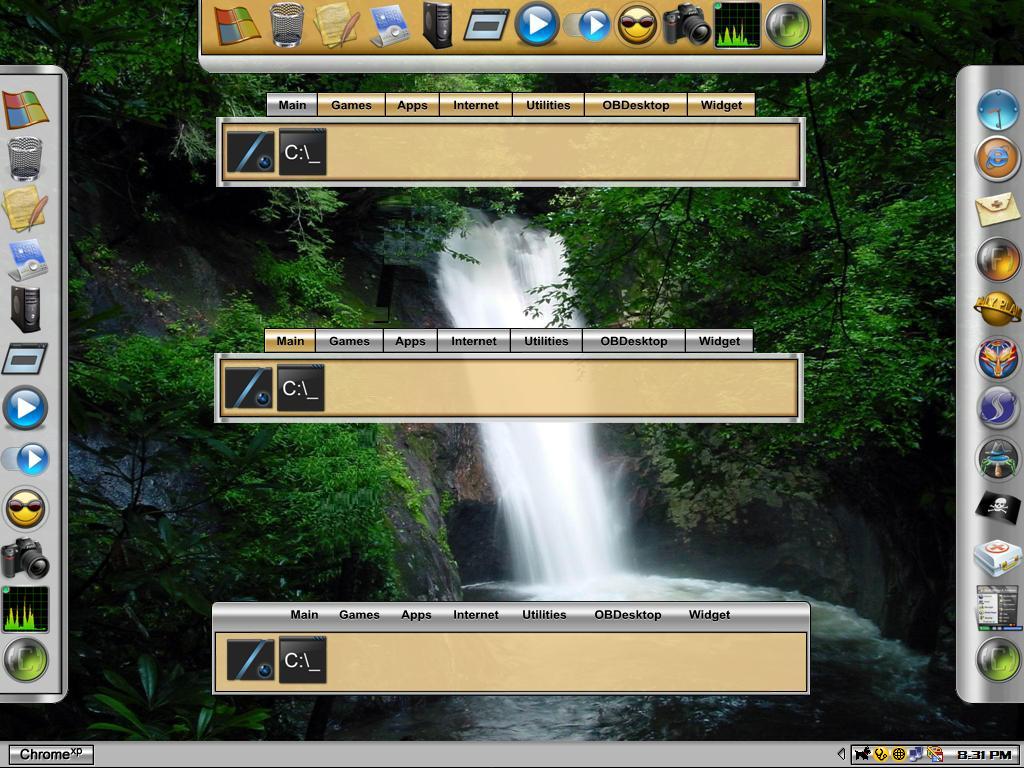Select Widget tab in topmost tabbed dock

(721, 105)
